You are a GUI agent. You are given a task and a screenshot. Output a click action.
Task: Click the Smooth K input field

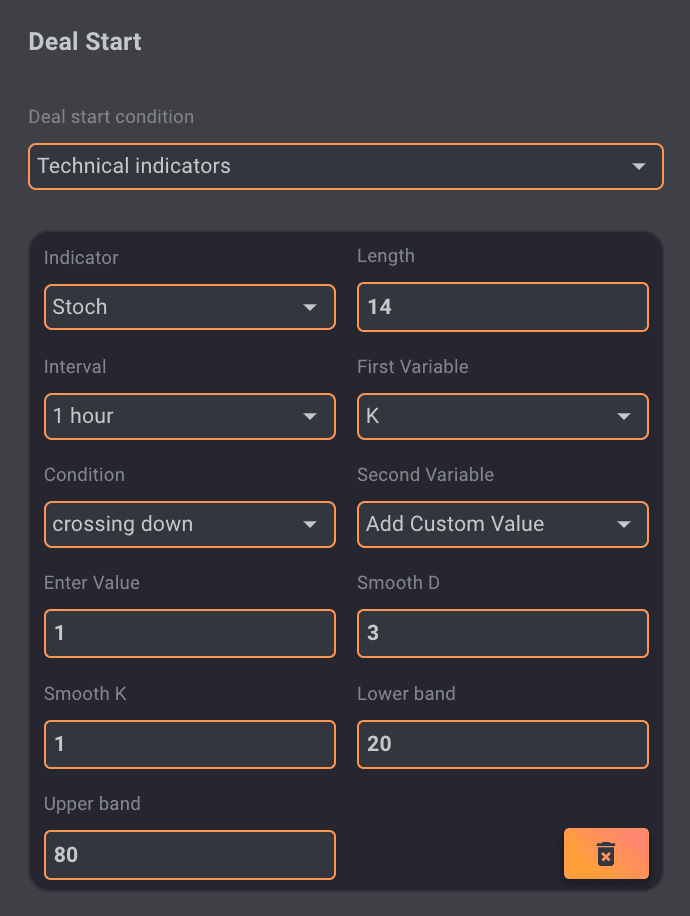(189, 744)
